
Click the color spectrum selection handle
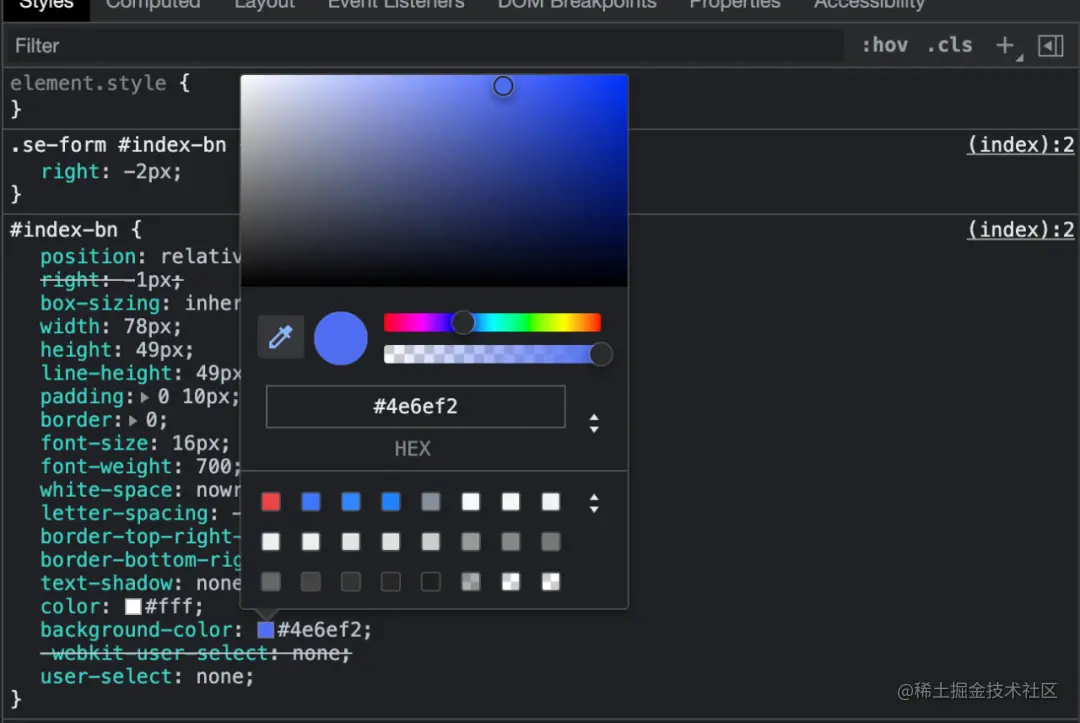tap(503, 86)
